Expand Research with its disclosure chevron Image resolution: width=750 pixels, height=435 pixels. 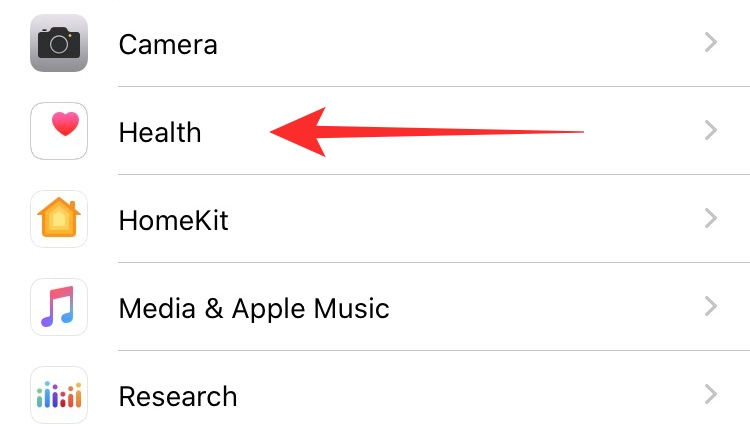pyautogui.click(x=711, y=395)
